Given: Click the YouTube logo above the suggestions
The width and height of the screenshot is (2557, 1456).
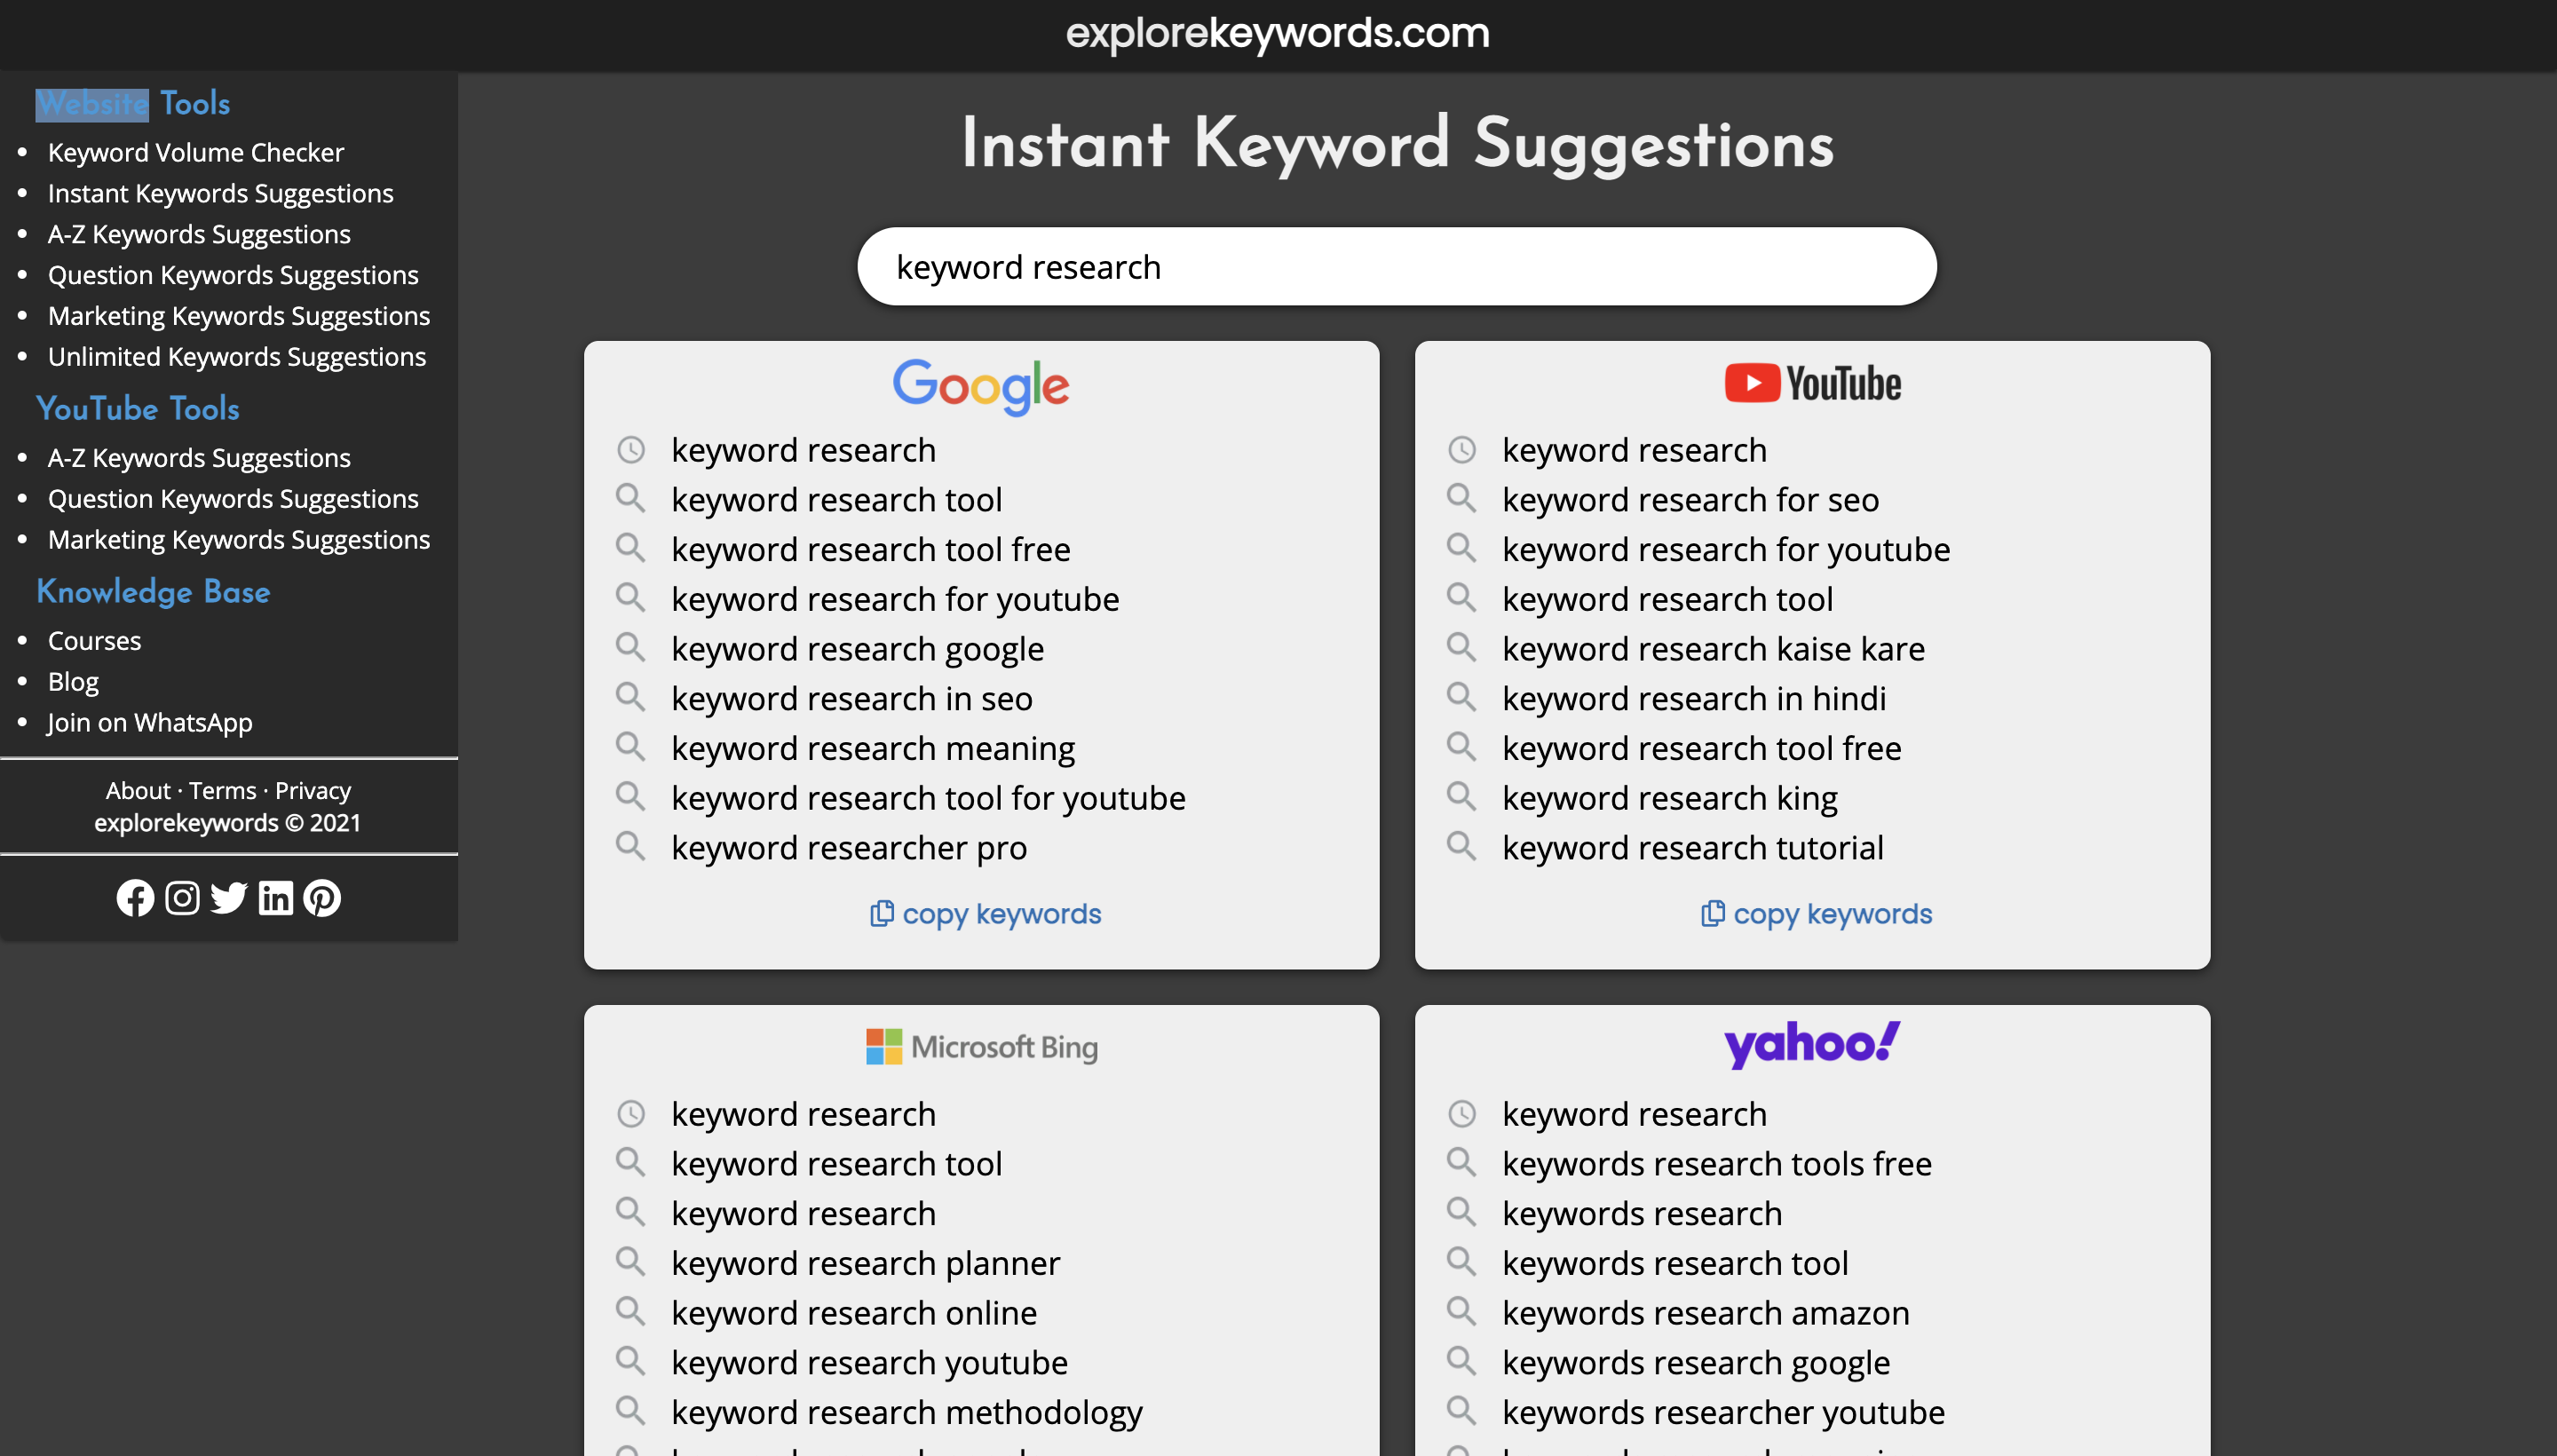Looking at the screenshot, I should coord(1812,383).
